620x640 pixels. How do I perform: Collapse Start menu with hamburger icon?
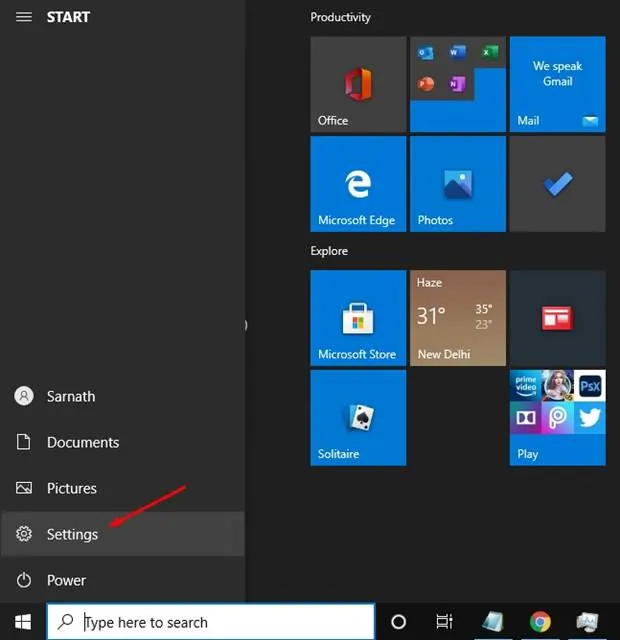tap(24, 17)
